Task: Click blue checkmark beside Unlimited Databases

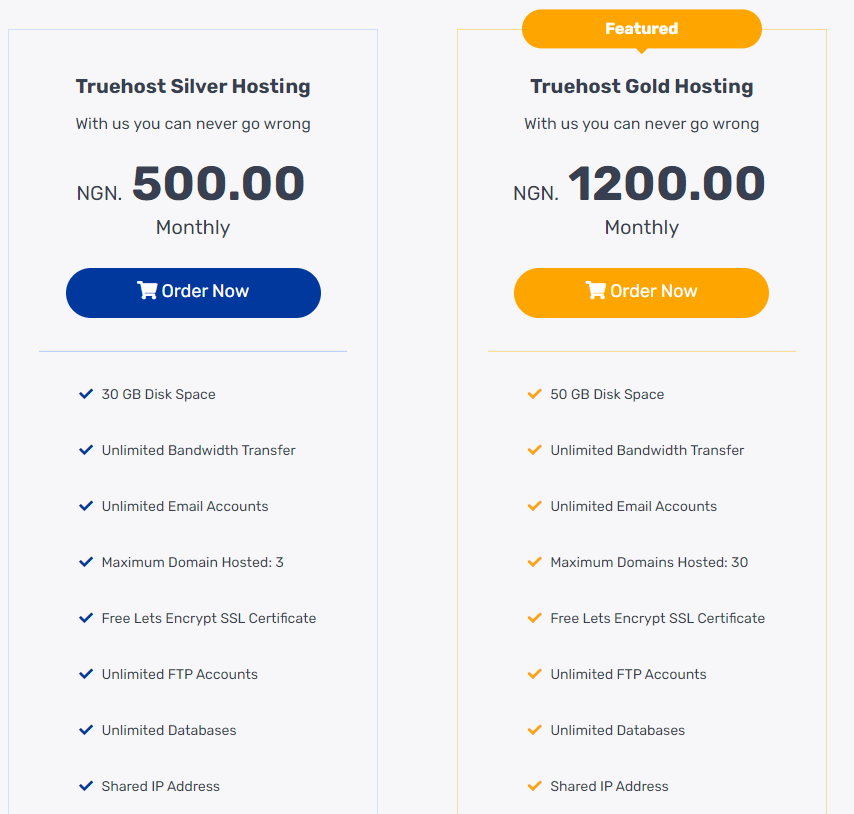Action: point(86,730)
